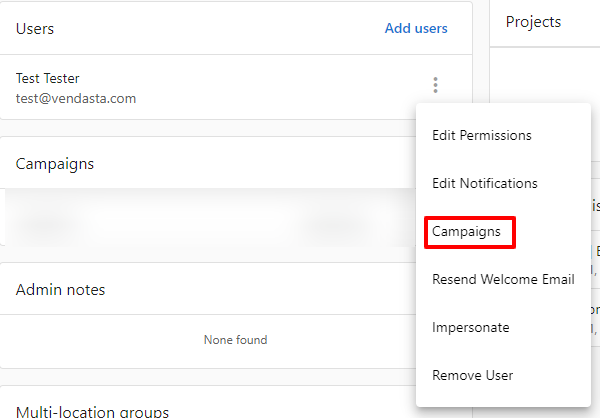This screenshot has height=418, width=600.
Task: Choose Edit Notifications in the user menu
Action: pos(484,183)
